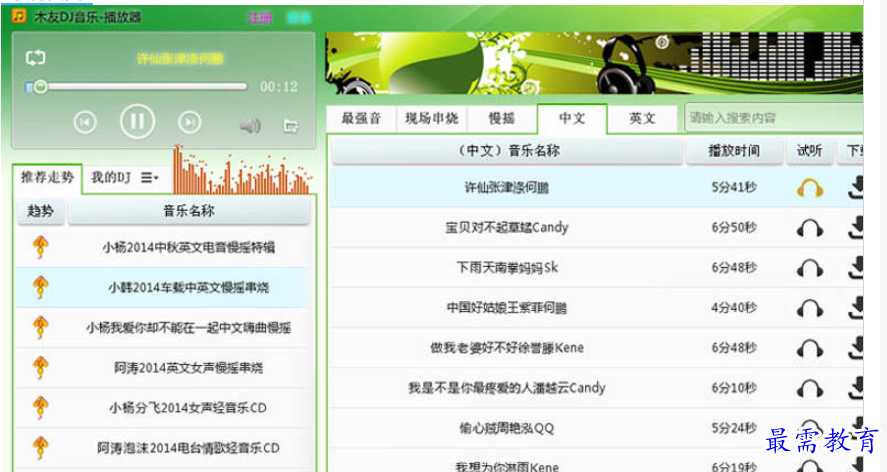
Task: Click the playback progress slider knob
Action: click(x=40, y=87)
